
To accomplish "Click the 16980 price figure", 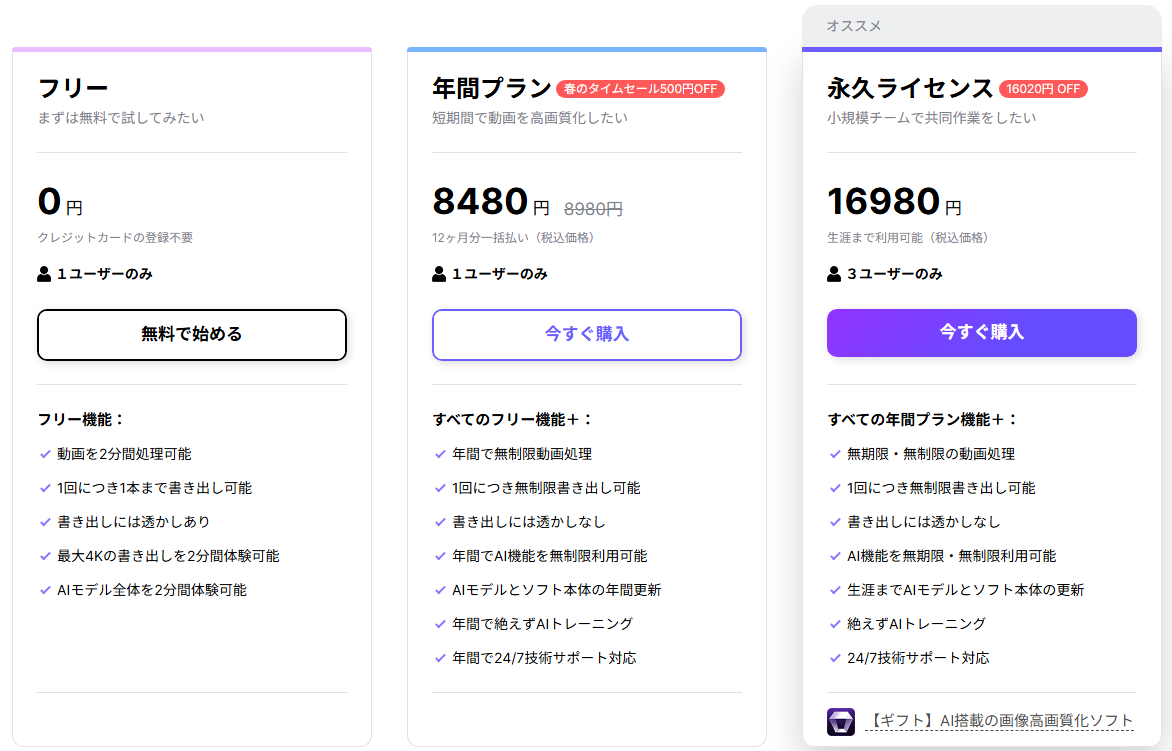I will point(883,202).
